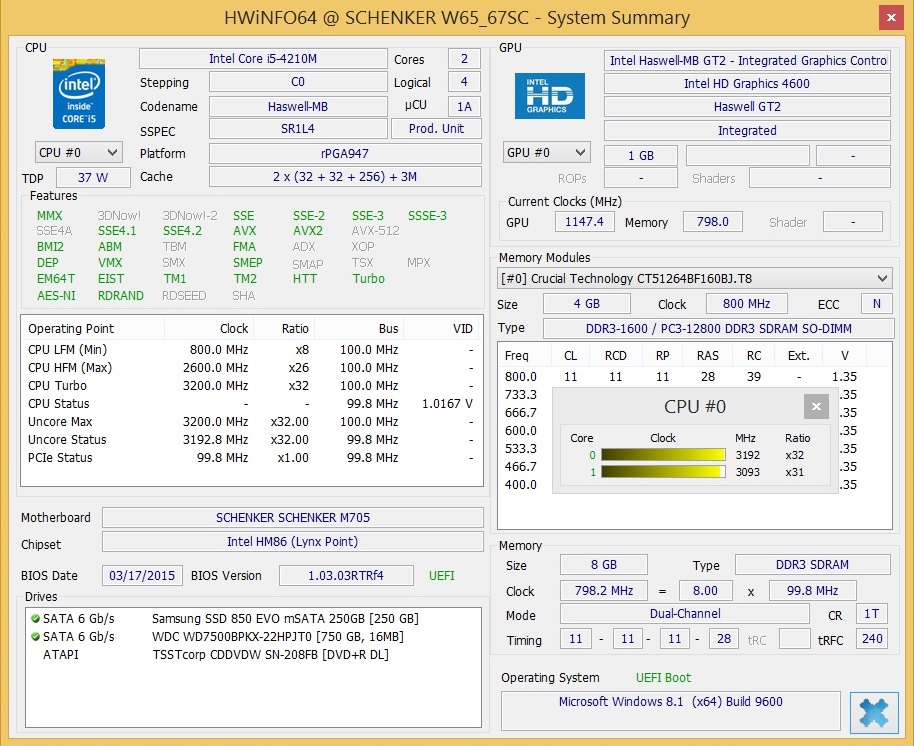
Task: Click the Codename value Haswell-MB
Action: pos(298,107)
